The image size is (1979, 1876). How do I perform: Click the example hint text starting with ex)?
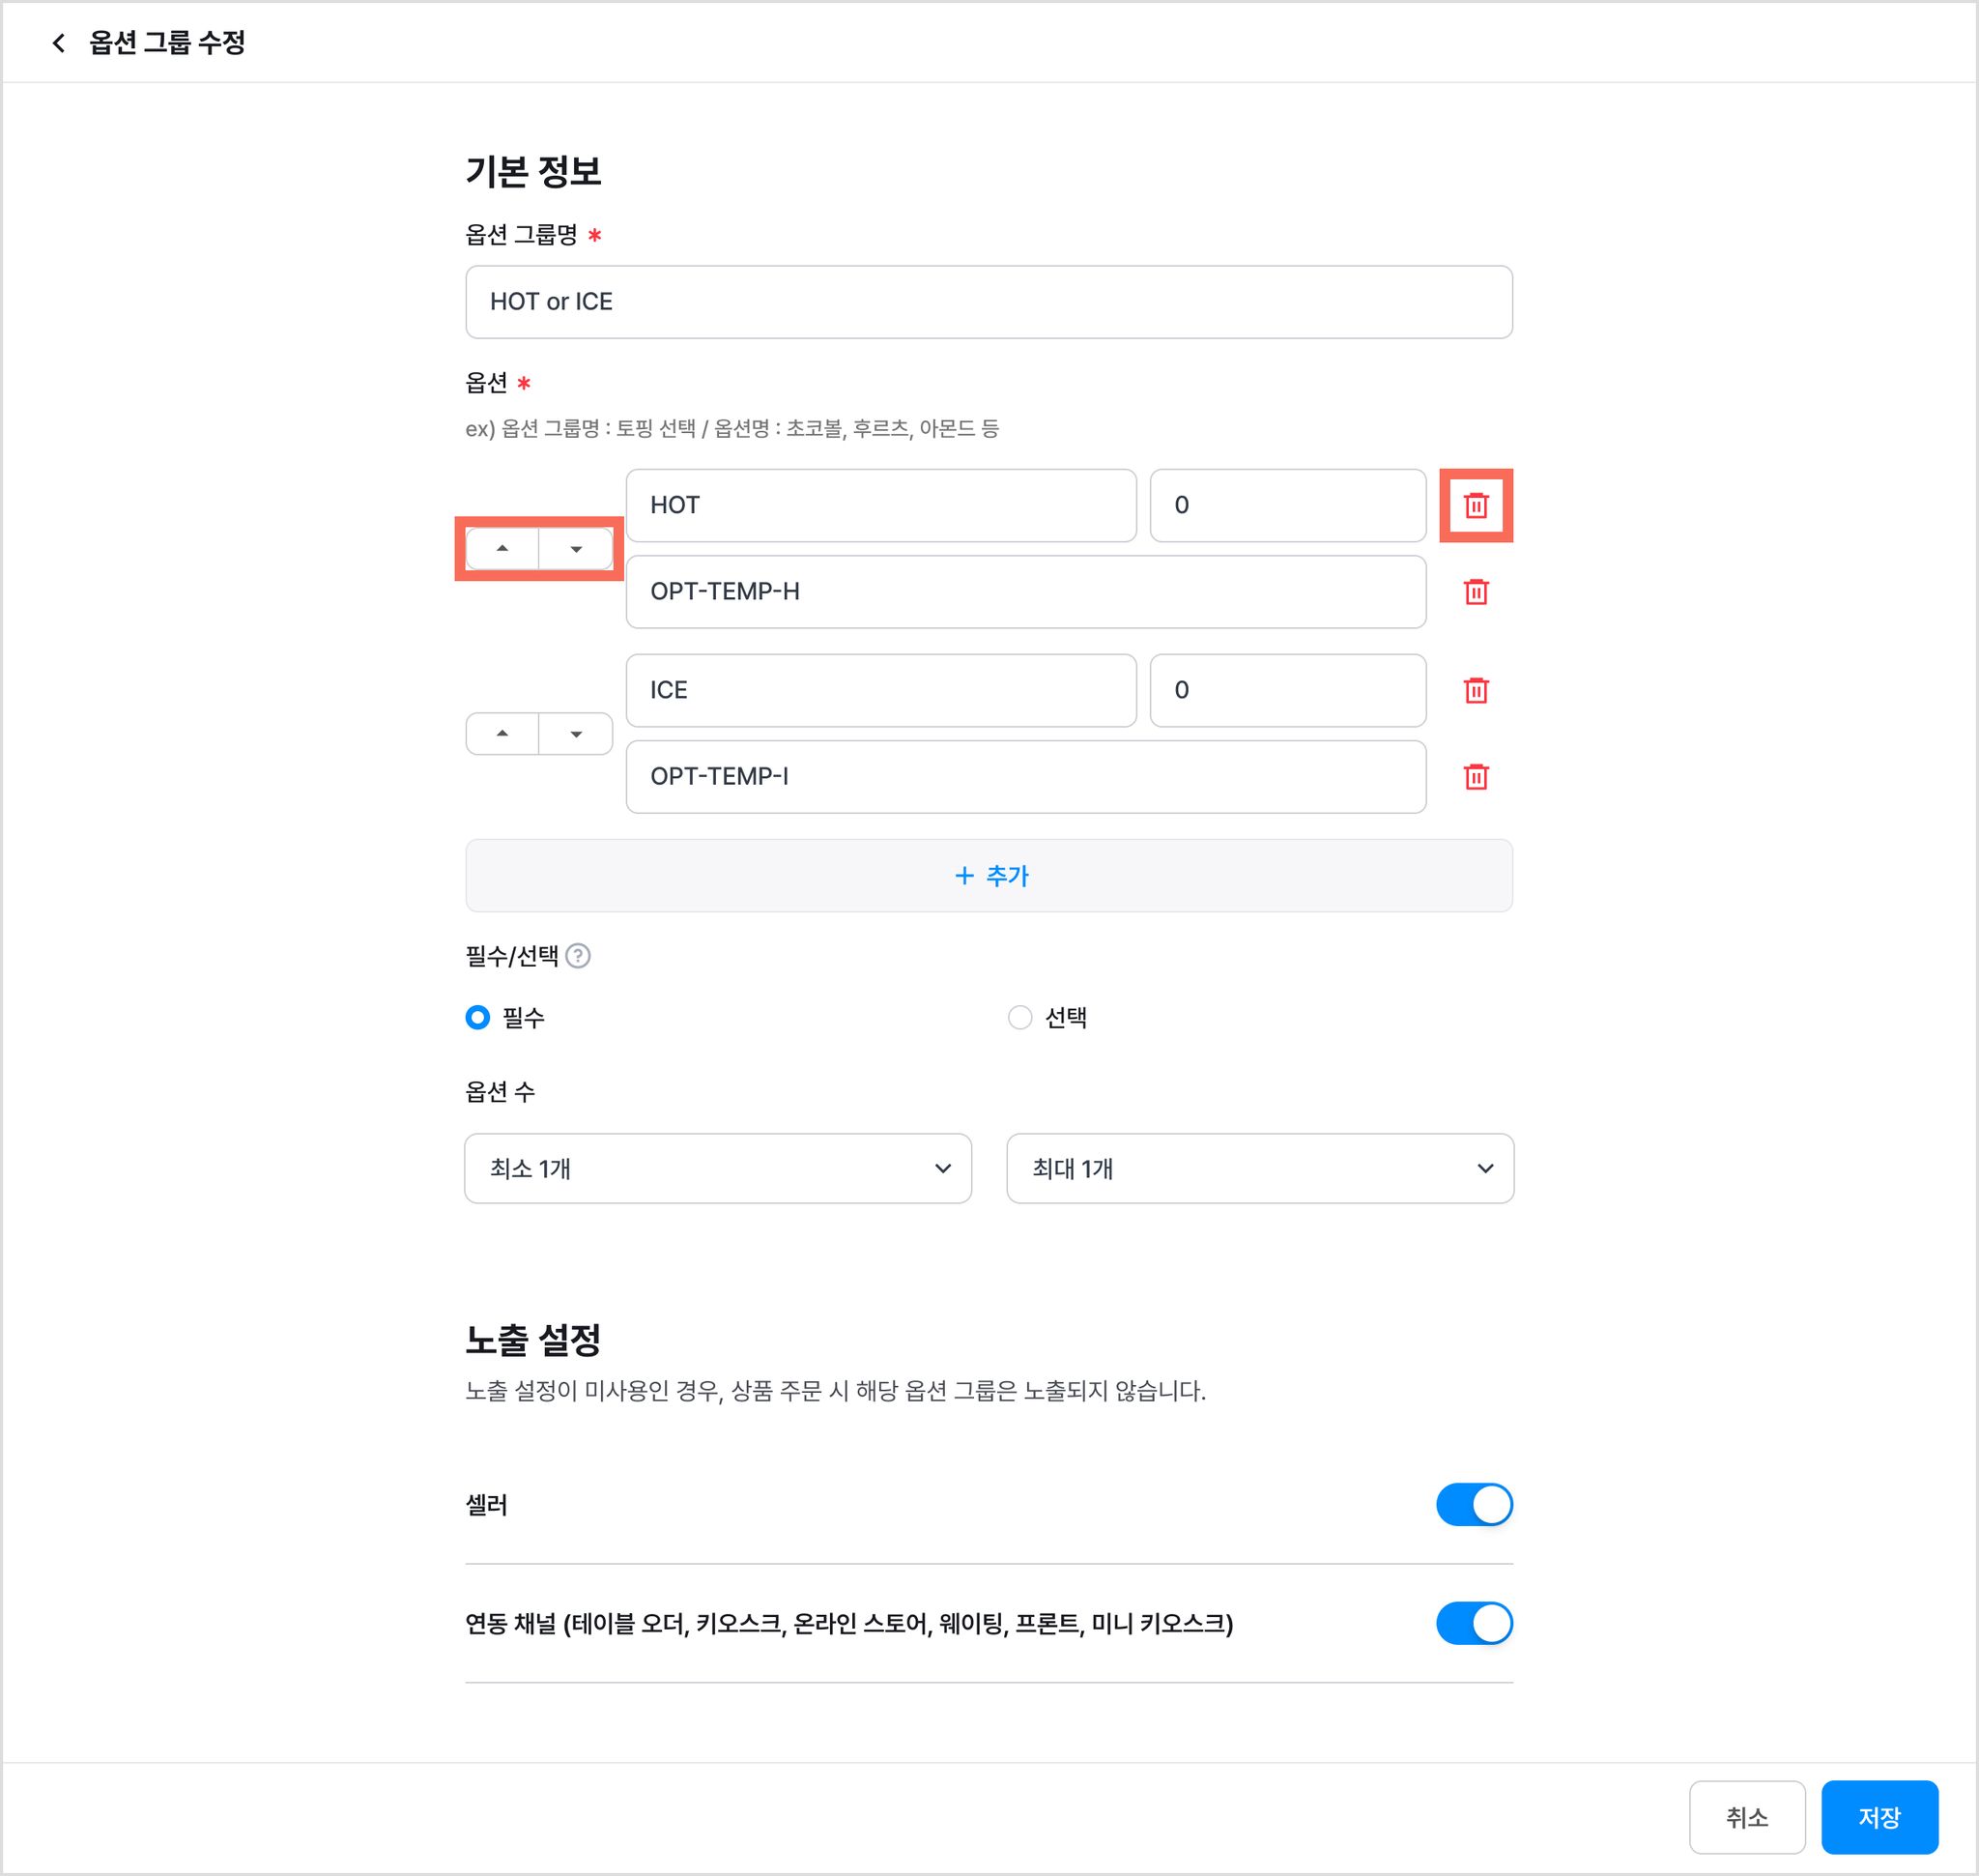click(x=732, y=429)
